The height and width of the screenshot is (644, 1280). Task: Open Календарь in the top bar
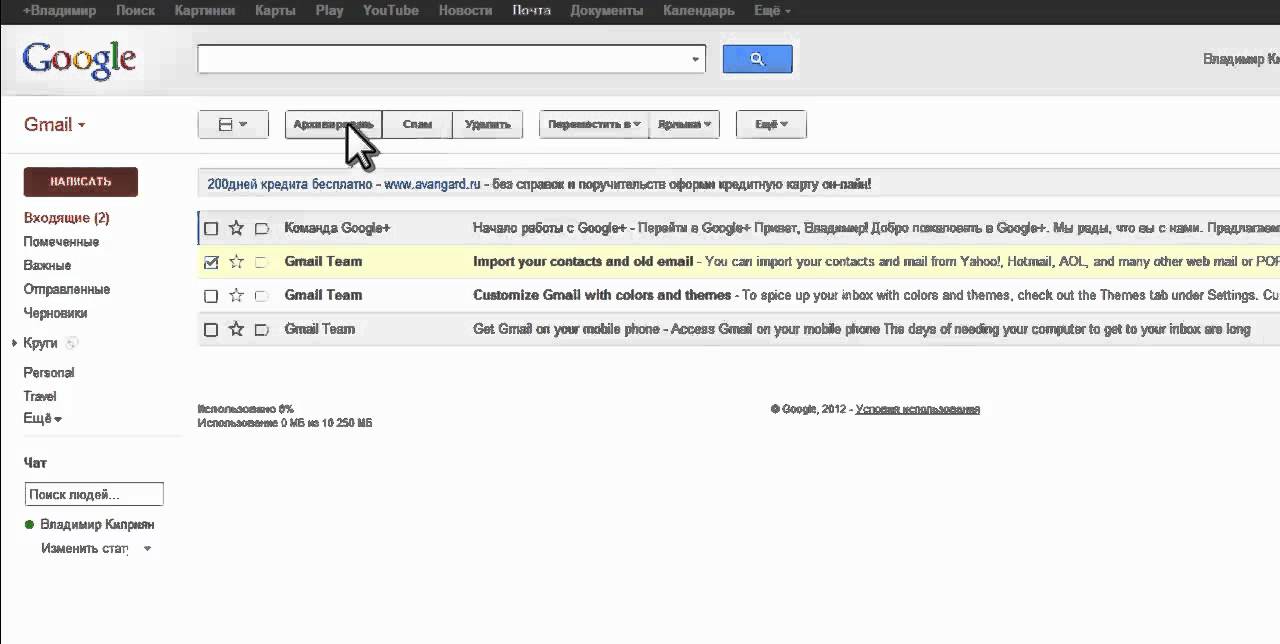click(x=698, y=11)
